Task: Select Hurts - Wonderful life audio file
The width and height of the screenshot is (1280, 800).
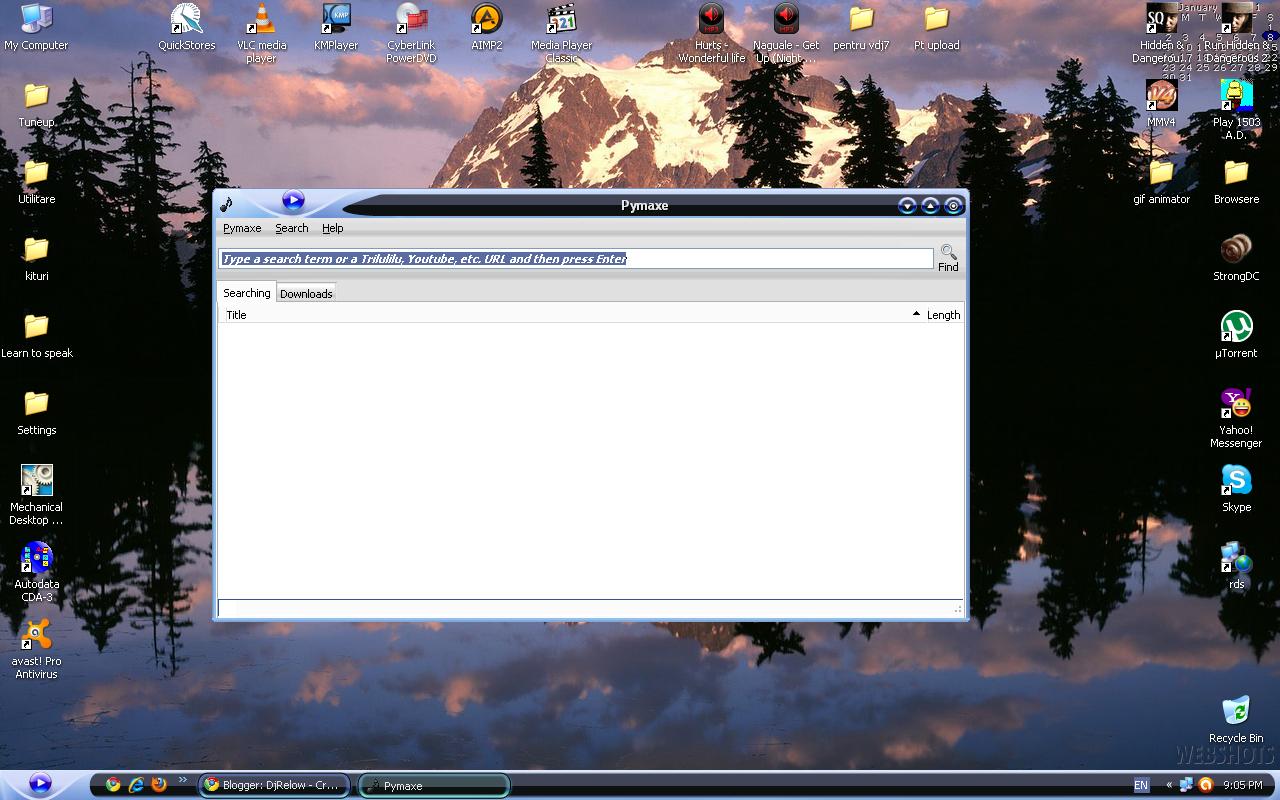Action: click(x=712, y=33)
